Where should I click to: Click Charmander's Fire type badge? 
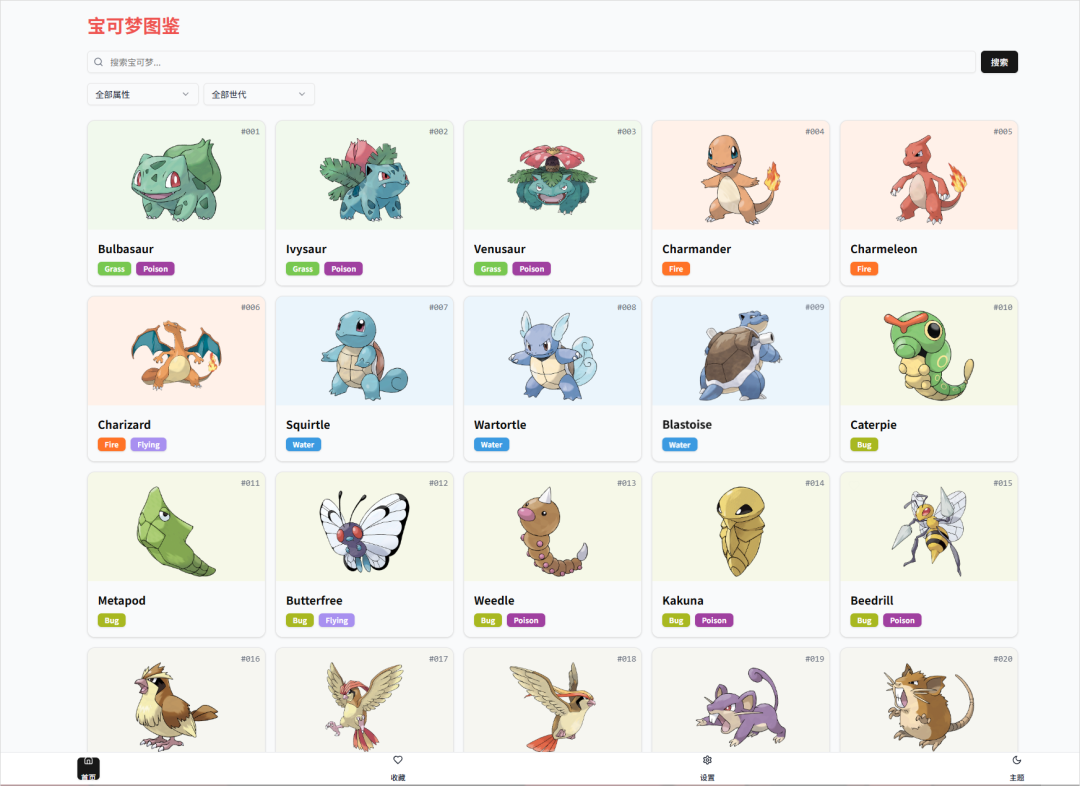[x=676, y=269]
